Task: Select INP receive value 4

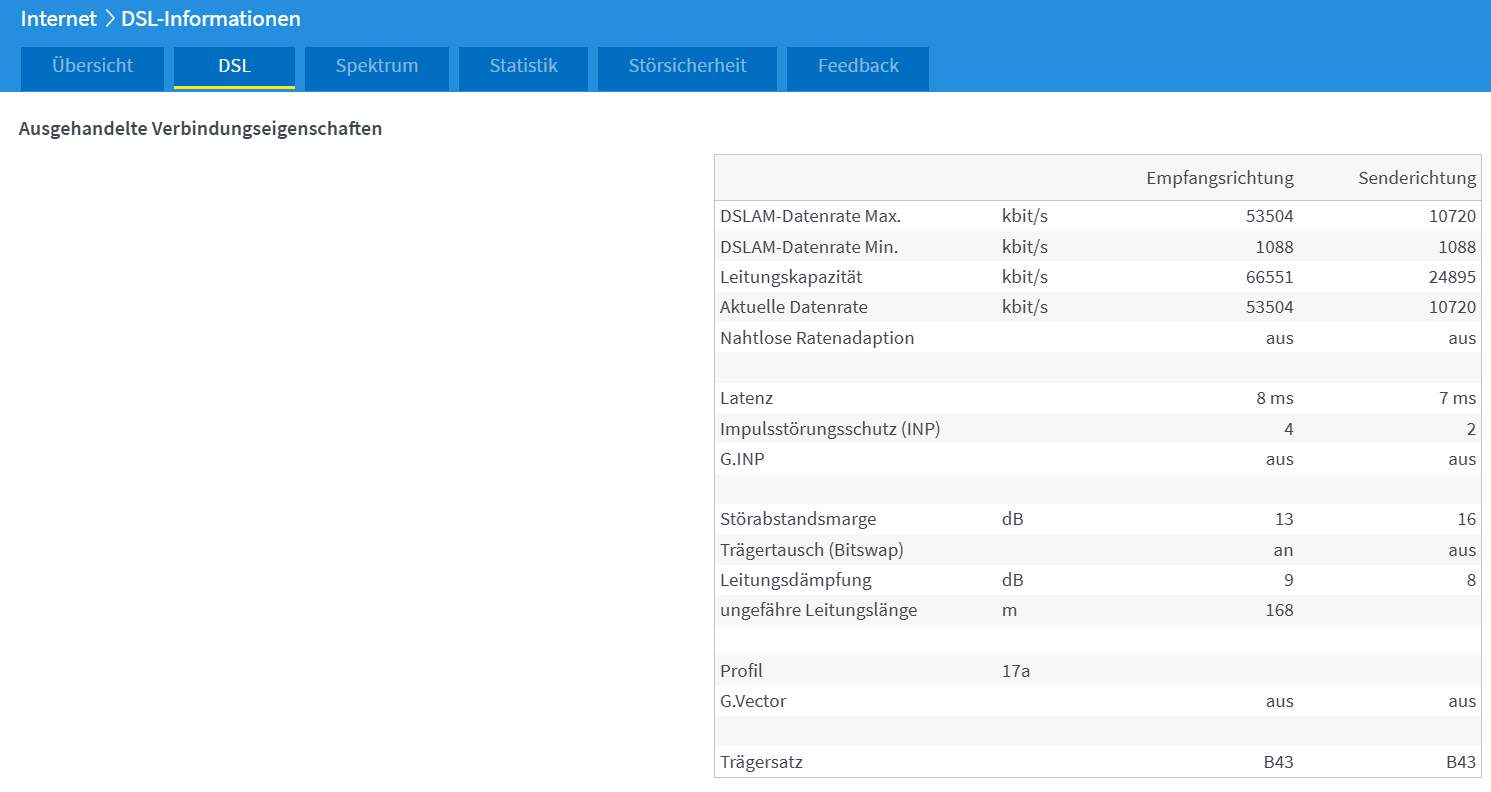Action: [x=1289, y=429]
